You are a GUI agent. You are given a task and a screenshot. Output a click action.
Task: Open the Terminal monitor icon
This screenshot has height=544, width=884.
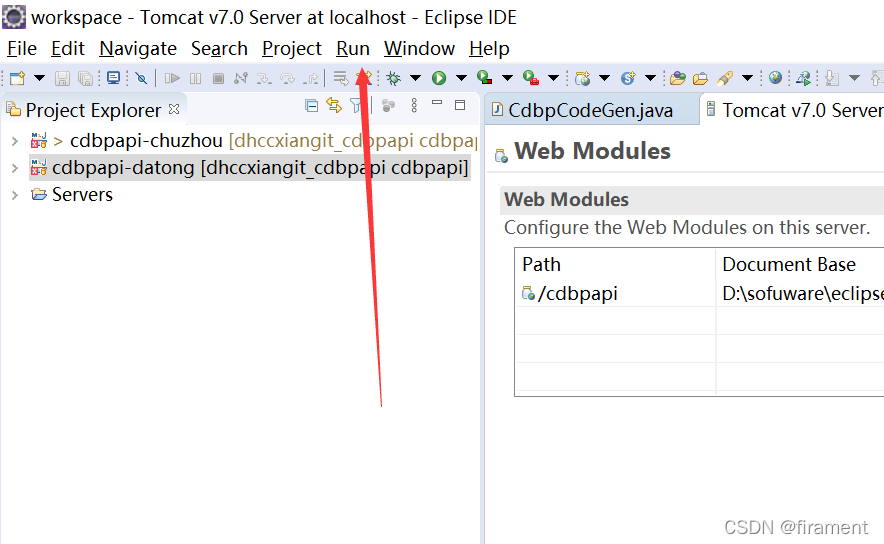tap(113, 78)
